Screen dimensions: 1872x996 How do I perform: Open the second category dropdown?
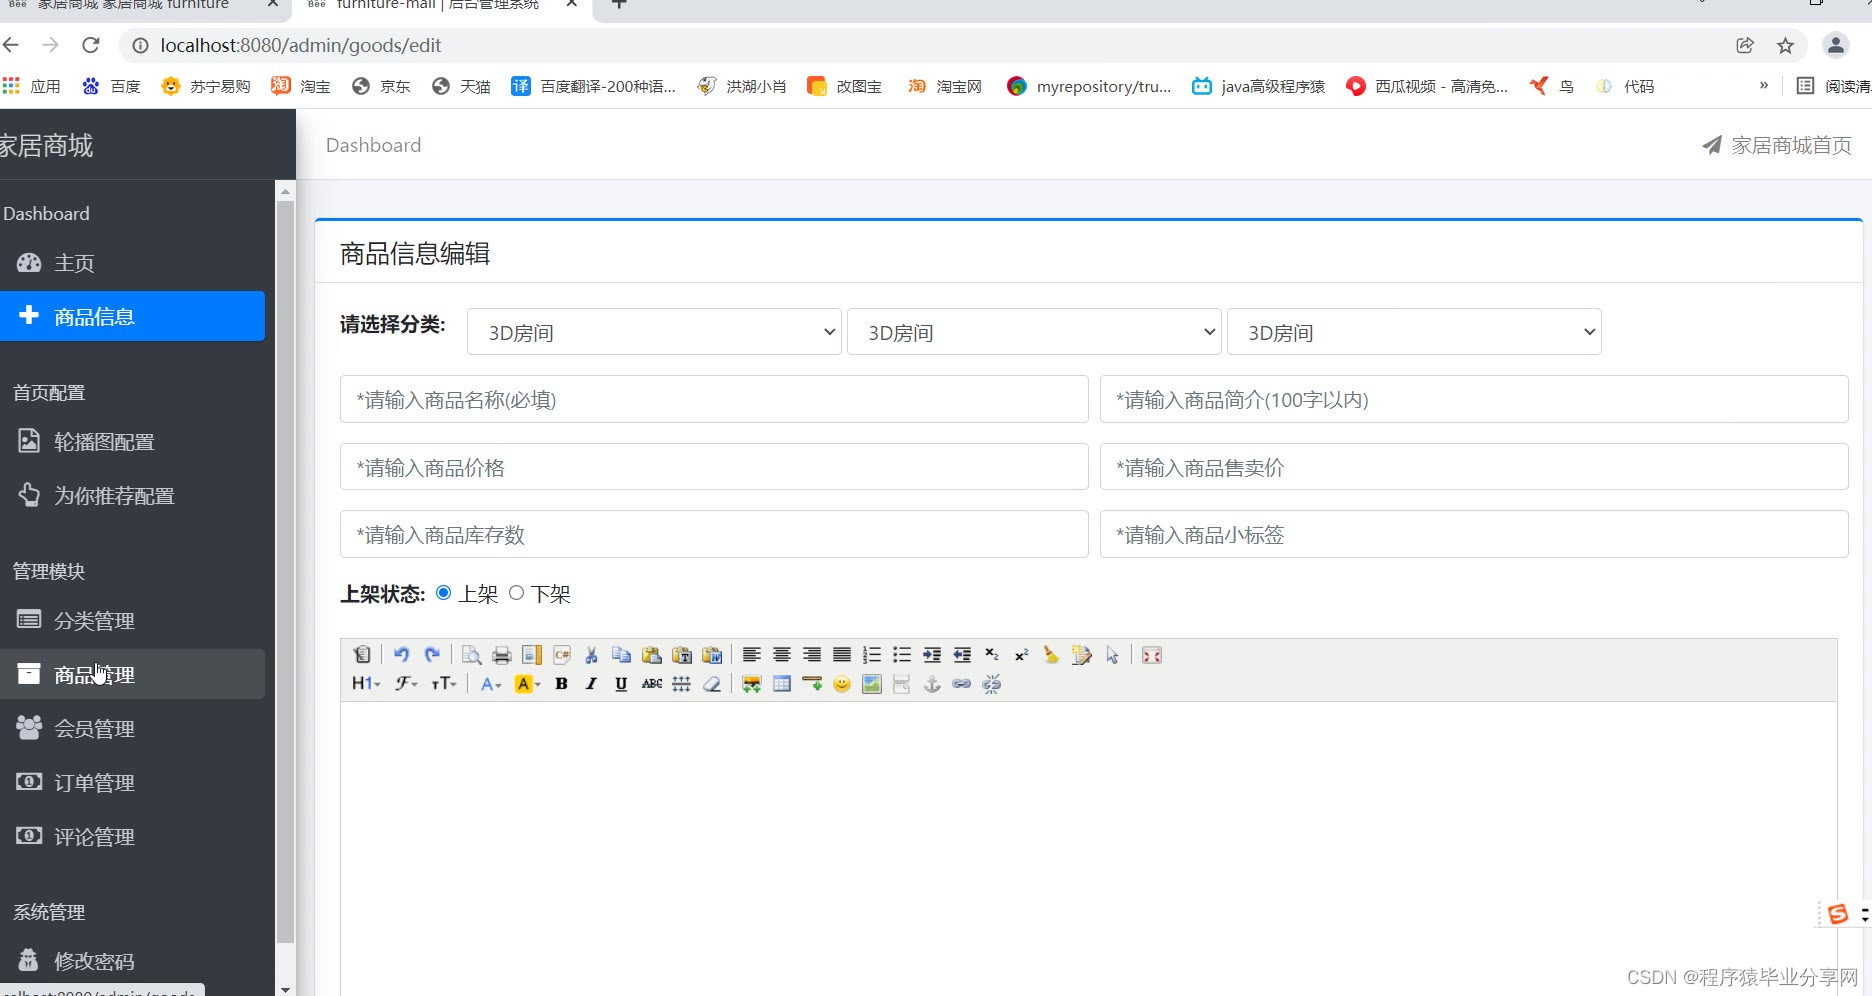1034,332
